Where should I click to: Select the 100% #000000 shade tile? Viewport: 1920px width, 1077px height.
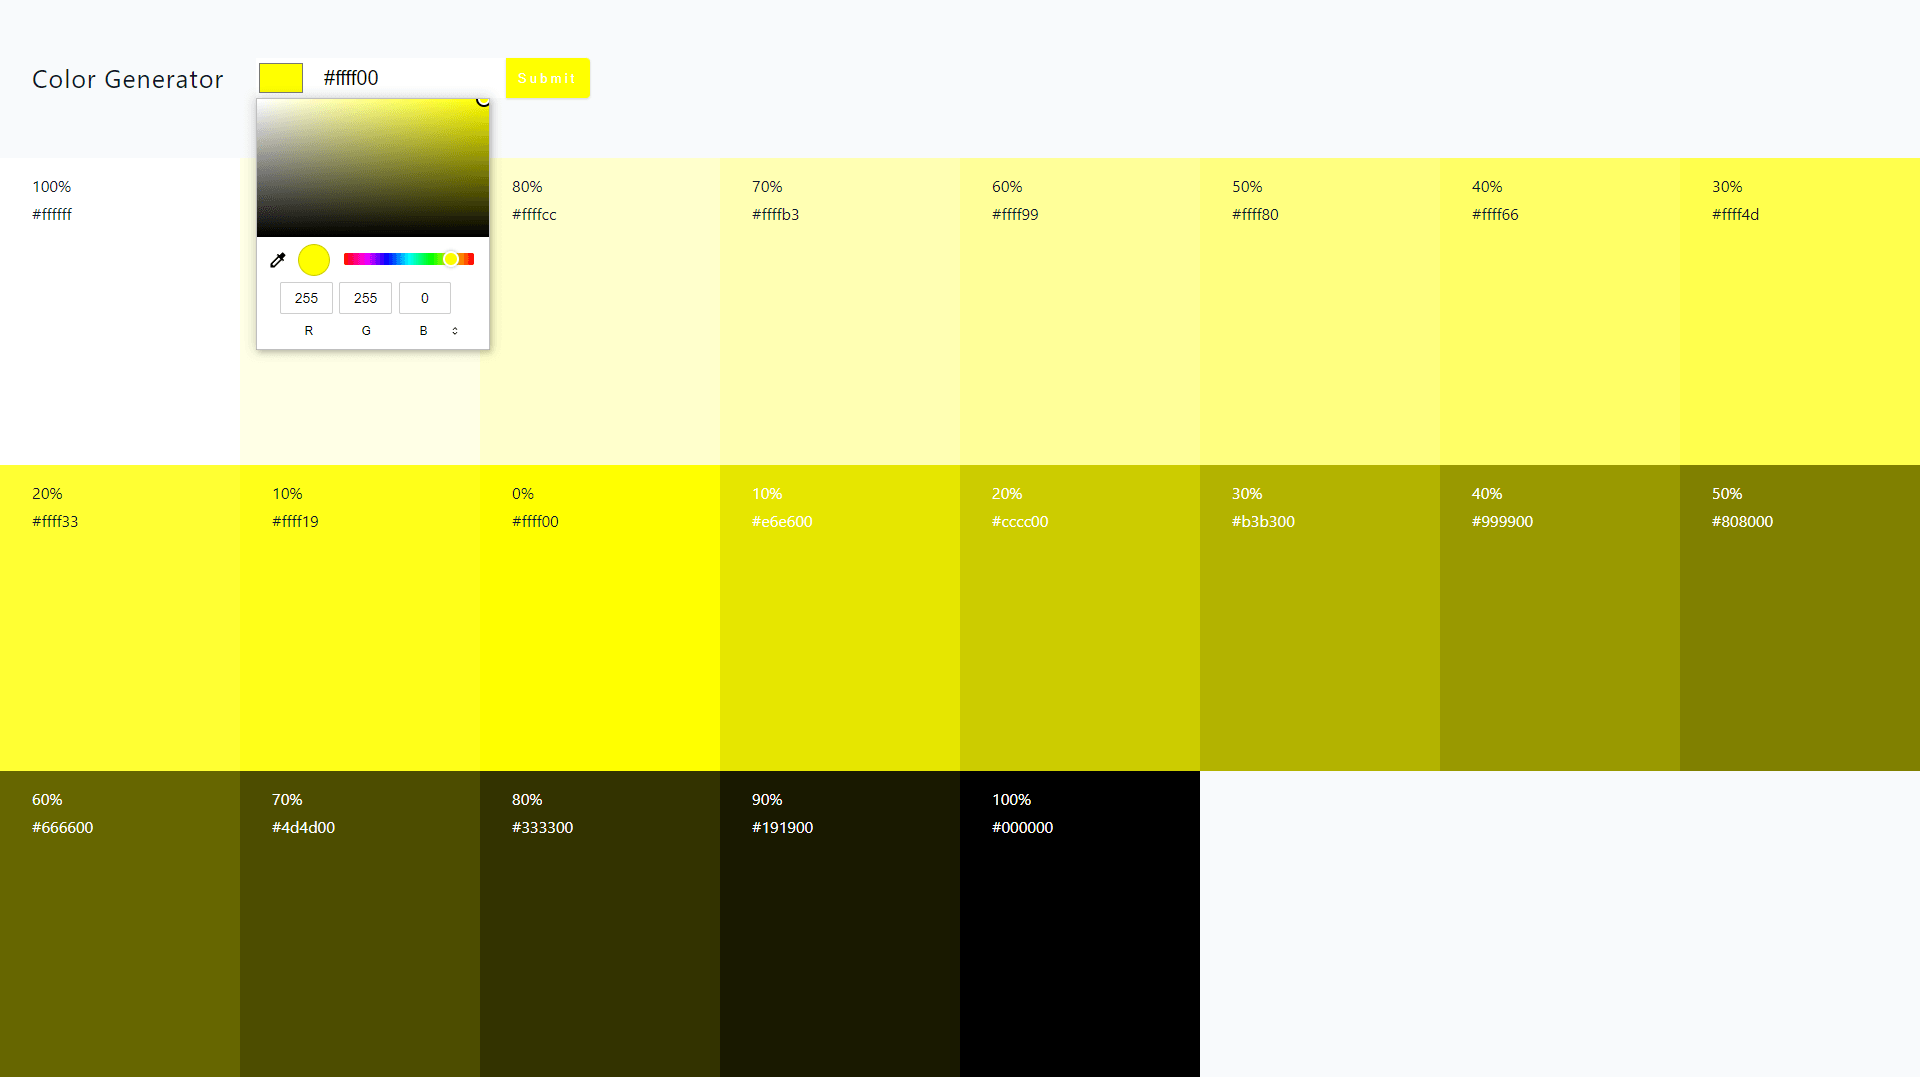pos(1080,924)
